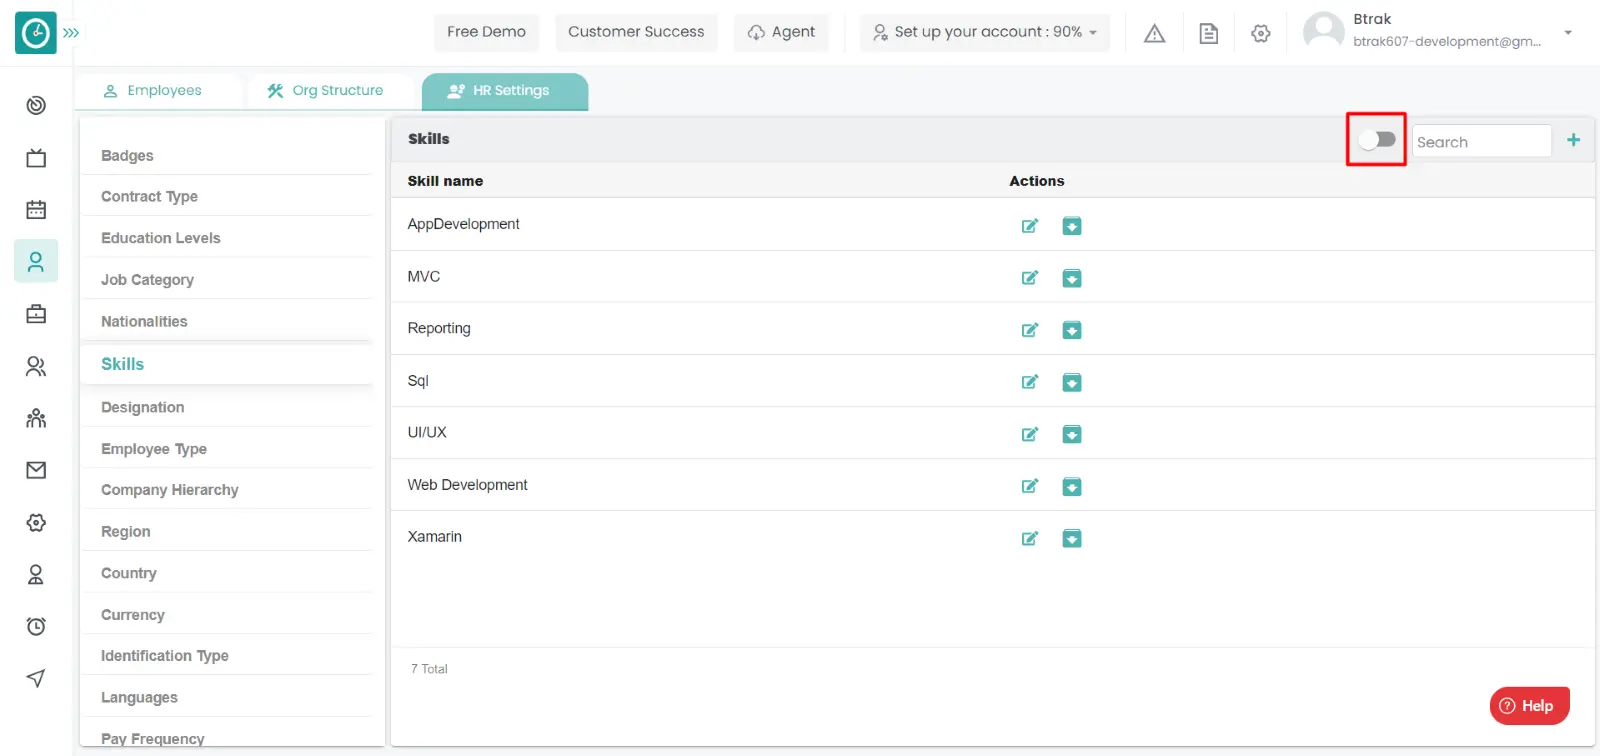Screen dimensions: 1600x756
Task: Click the document icon in header
Action: 1209,33
